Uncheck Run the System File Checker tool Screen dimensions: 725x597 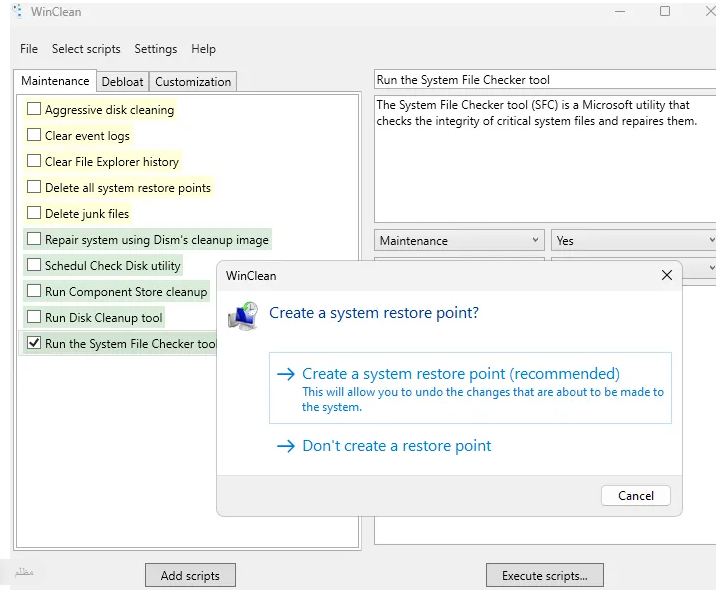34,343
